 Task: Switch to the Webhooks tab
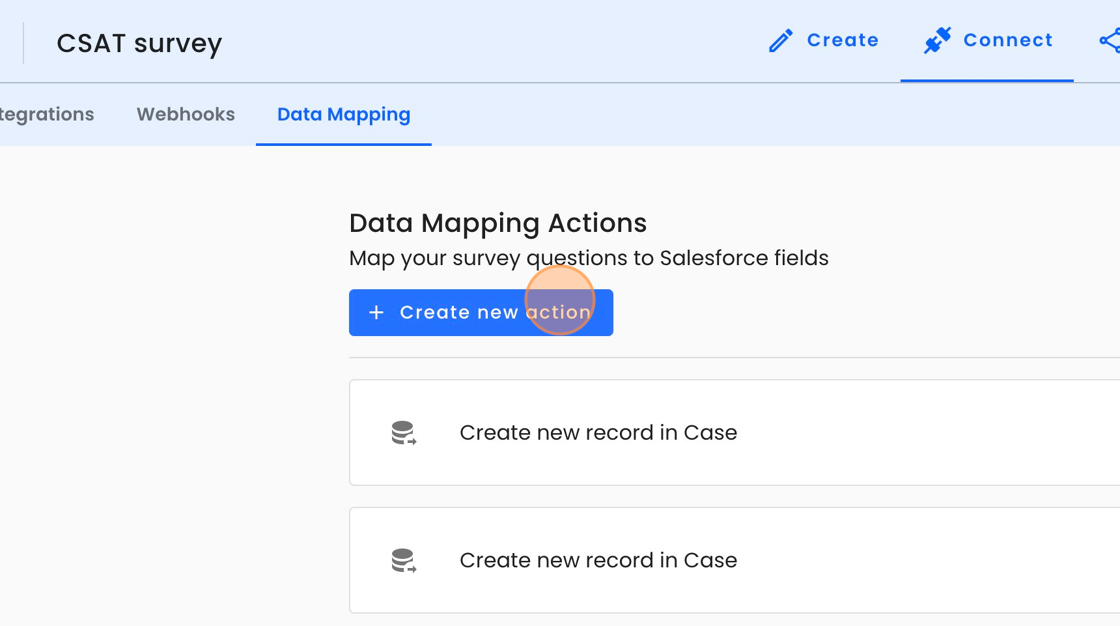click(x=186, y=115)
